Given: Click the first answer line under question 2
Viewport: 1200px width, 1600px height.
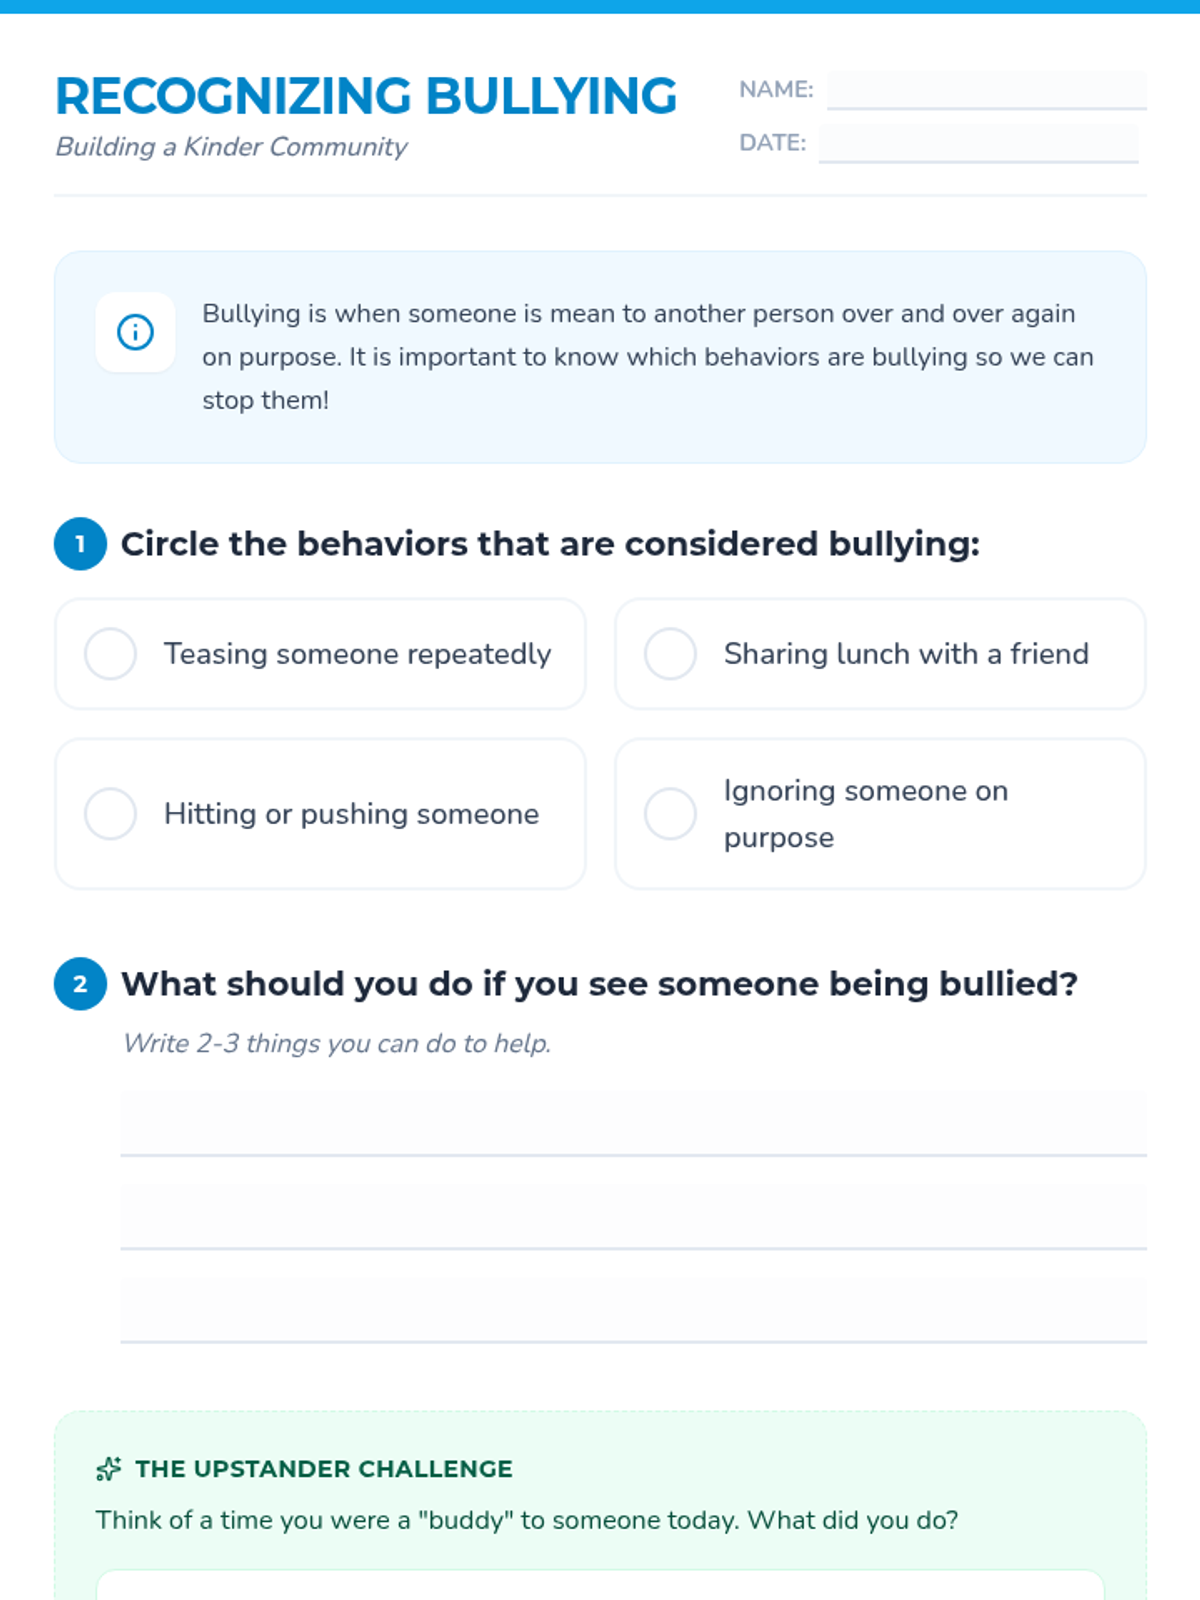Looking at the screenshot, I should point(632,1125).
